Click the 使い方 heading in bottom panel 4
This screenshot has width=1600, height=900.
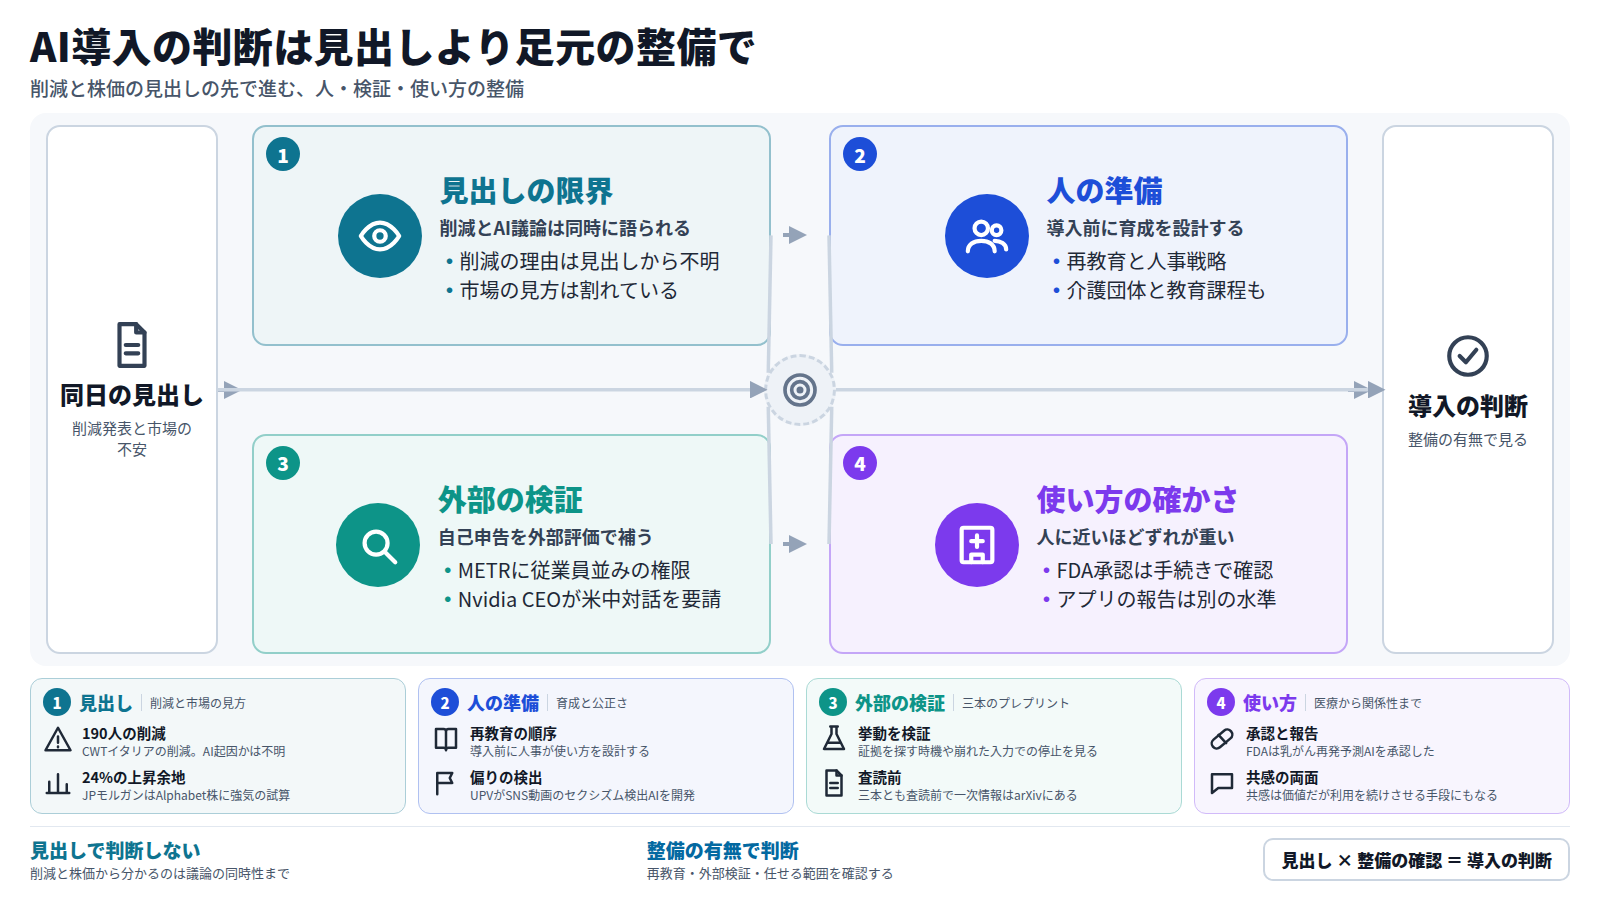click(x=1269, y=703)
